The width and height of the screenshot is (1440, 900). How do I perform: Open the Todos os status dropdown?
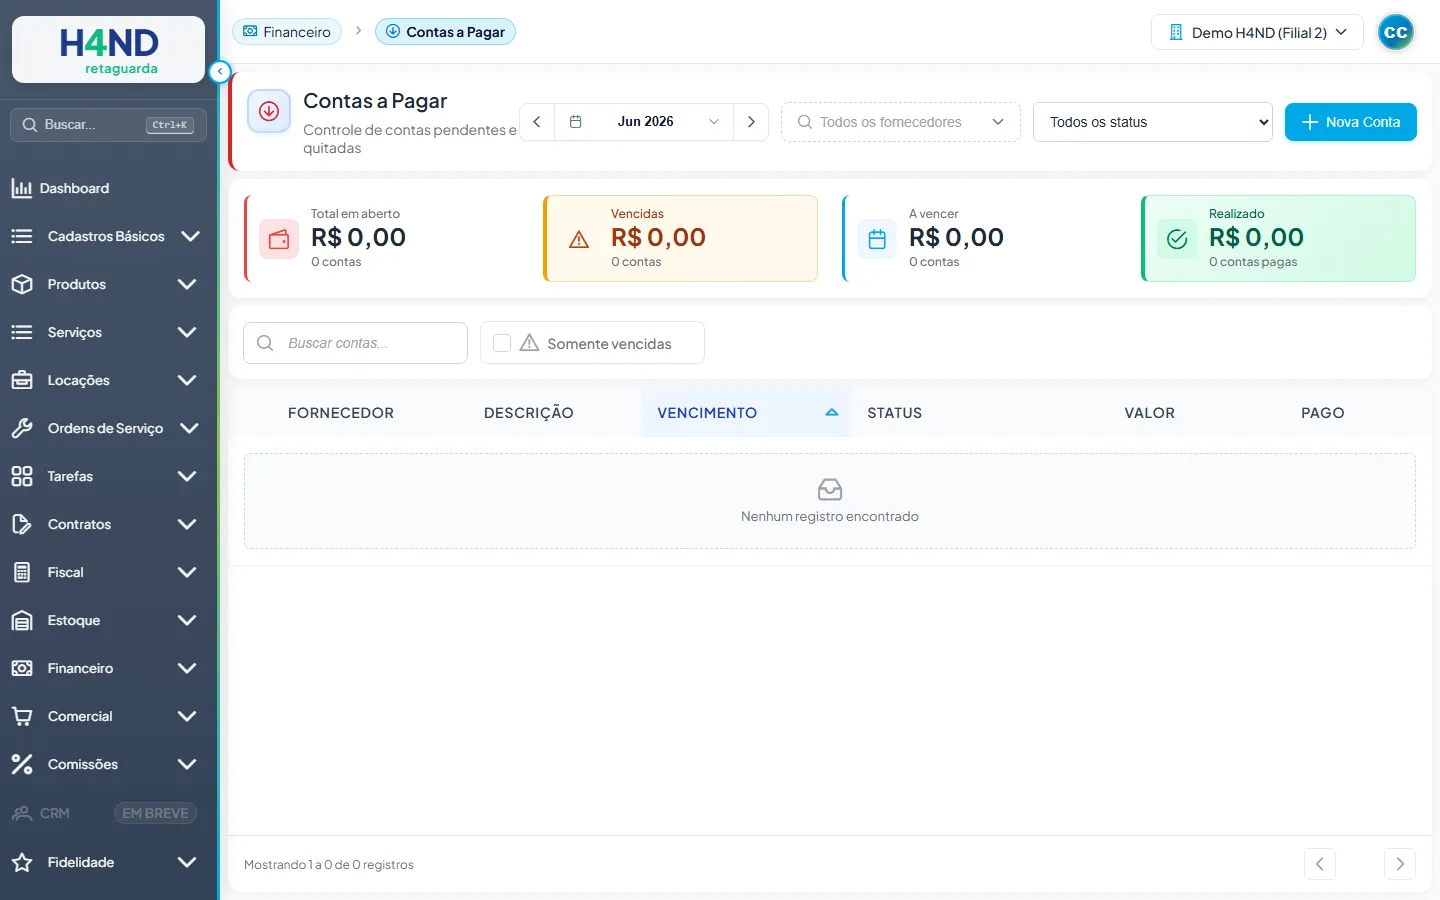1153,122
